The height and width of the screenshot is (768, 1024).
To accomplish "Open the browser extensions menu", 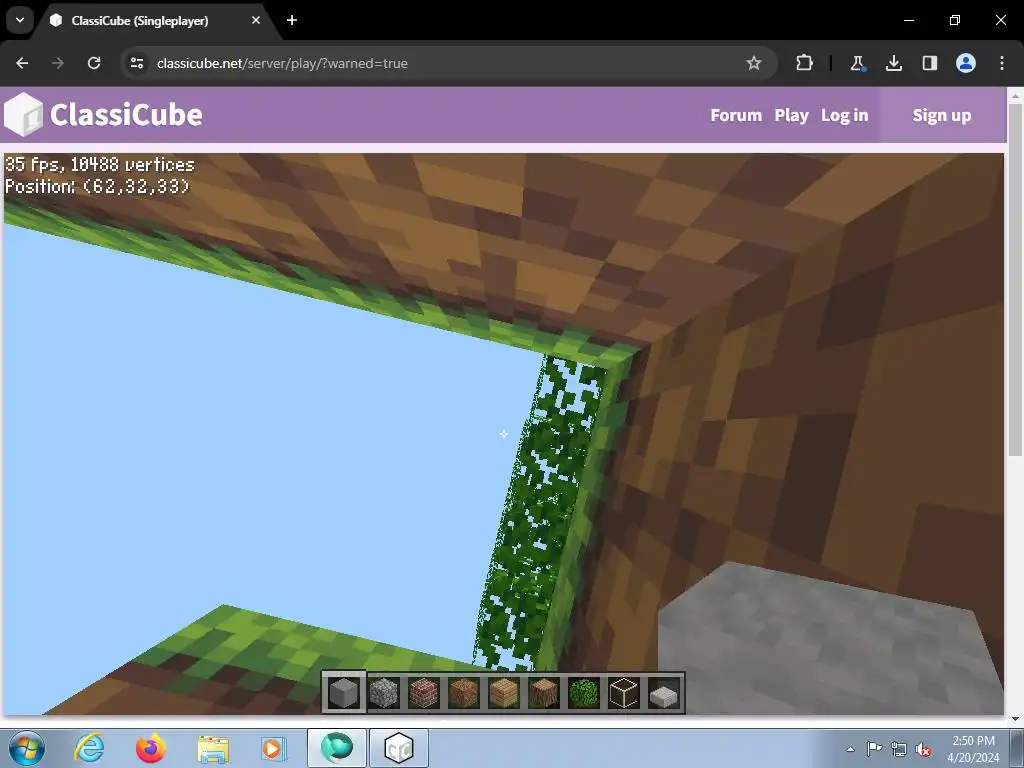I will pyautogui.click(x=805, y=63).
